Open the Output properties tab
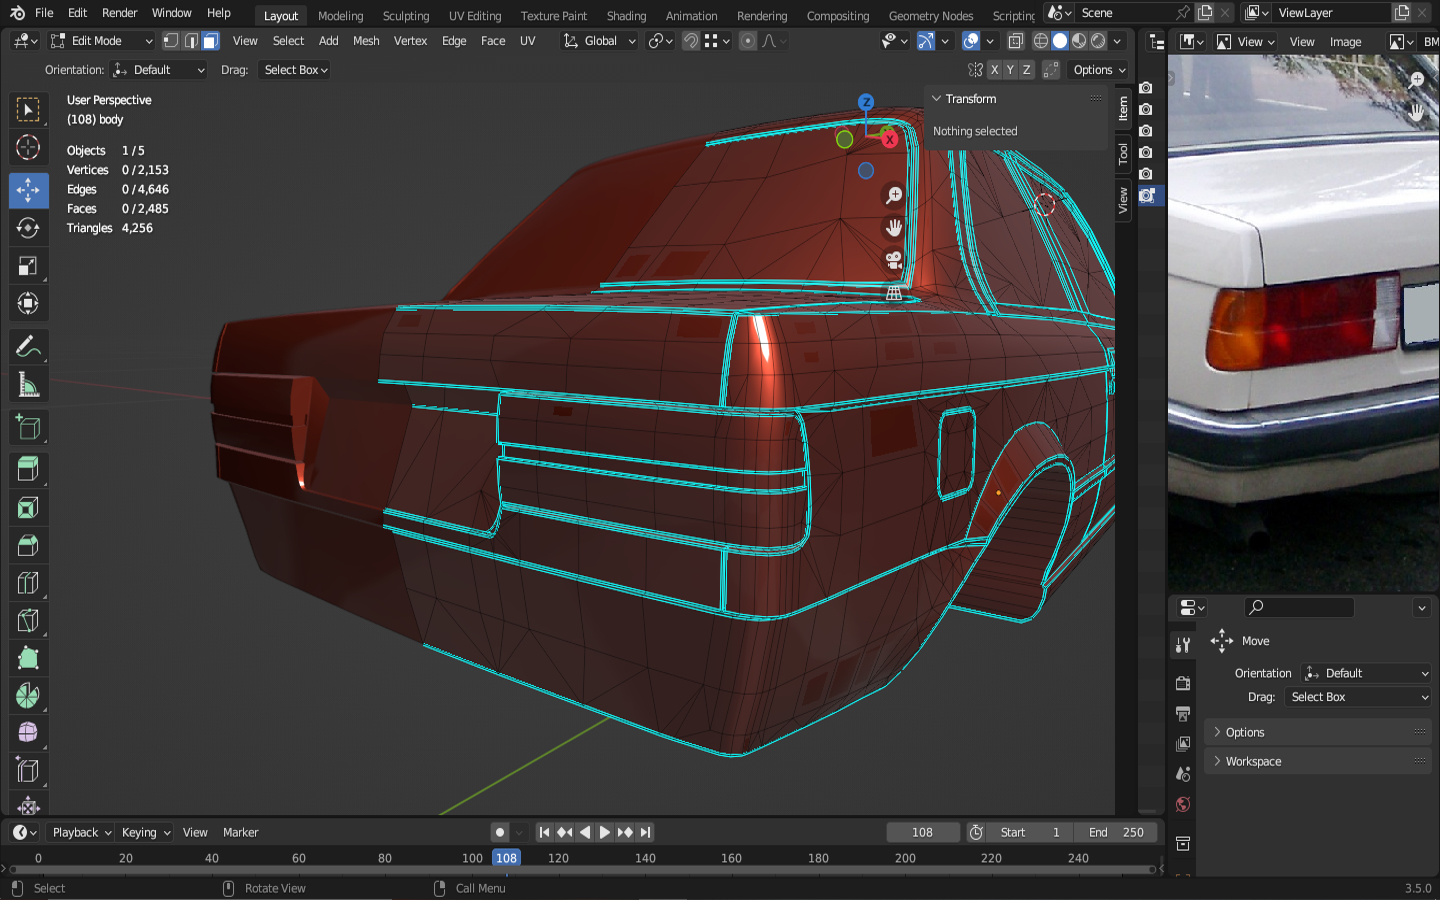Image resolution: width=1440 pixels, height=900 pixels. point(1183,714)
